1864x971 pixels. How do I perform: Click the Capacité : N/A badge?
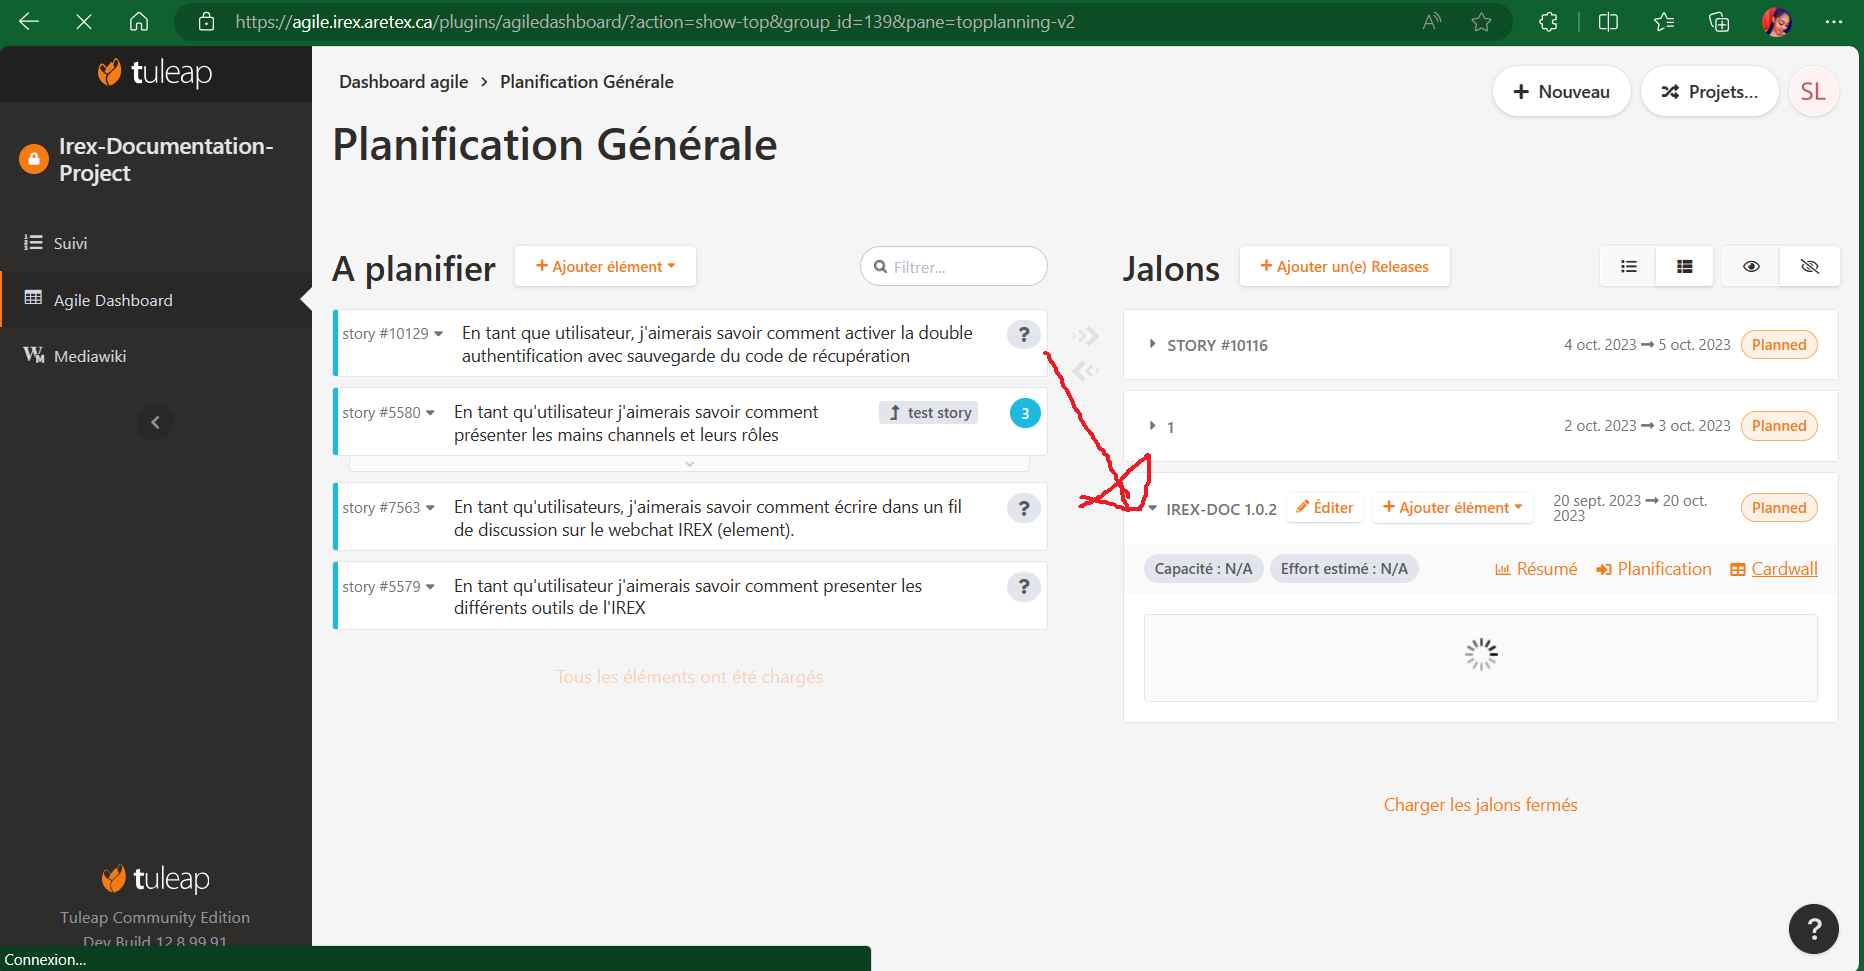tap(1203, 569)
